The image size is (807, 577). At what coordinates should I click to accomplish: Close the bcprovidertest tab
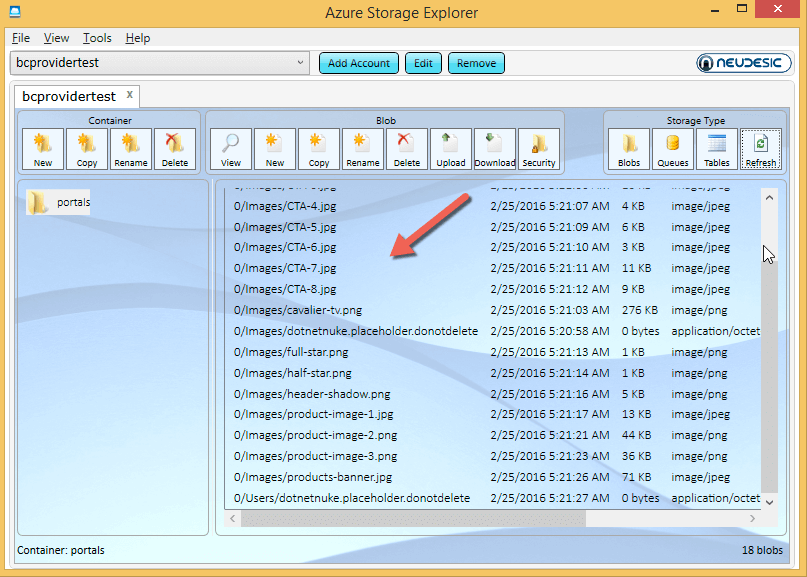pyautogui.click(x=130, y=95)
